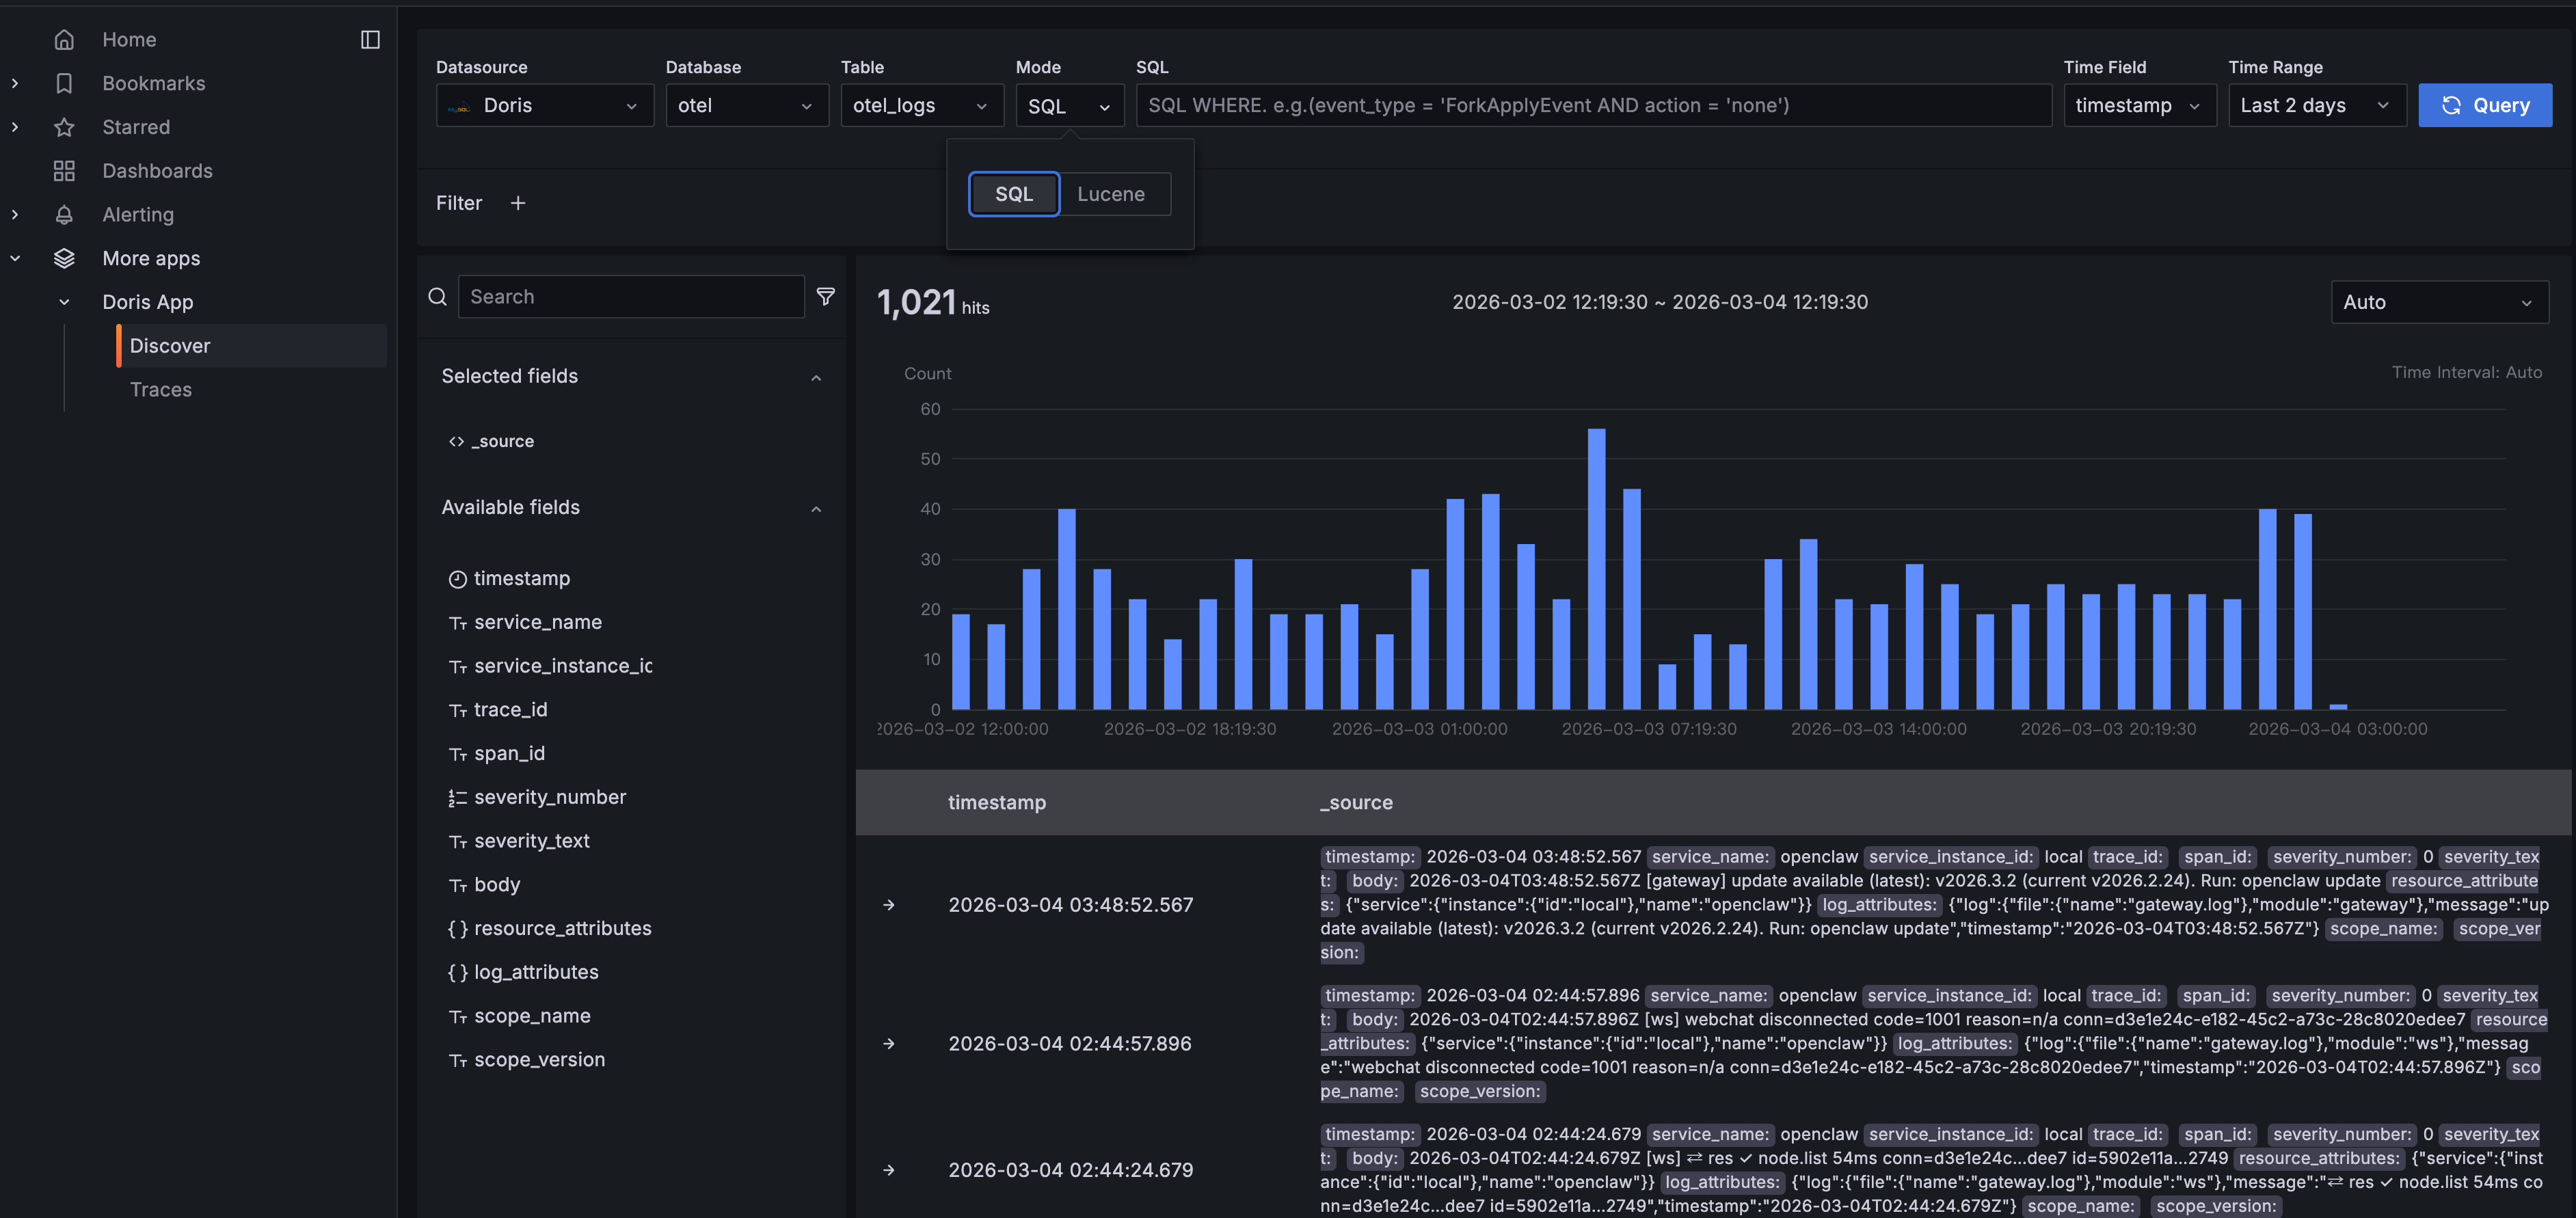Click the Starred star icon
Screen dimensions: 2576x1218
[x=64, y=127]
